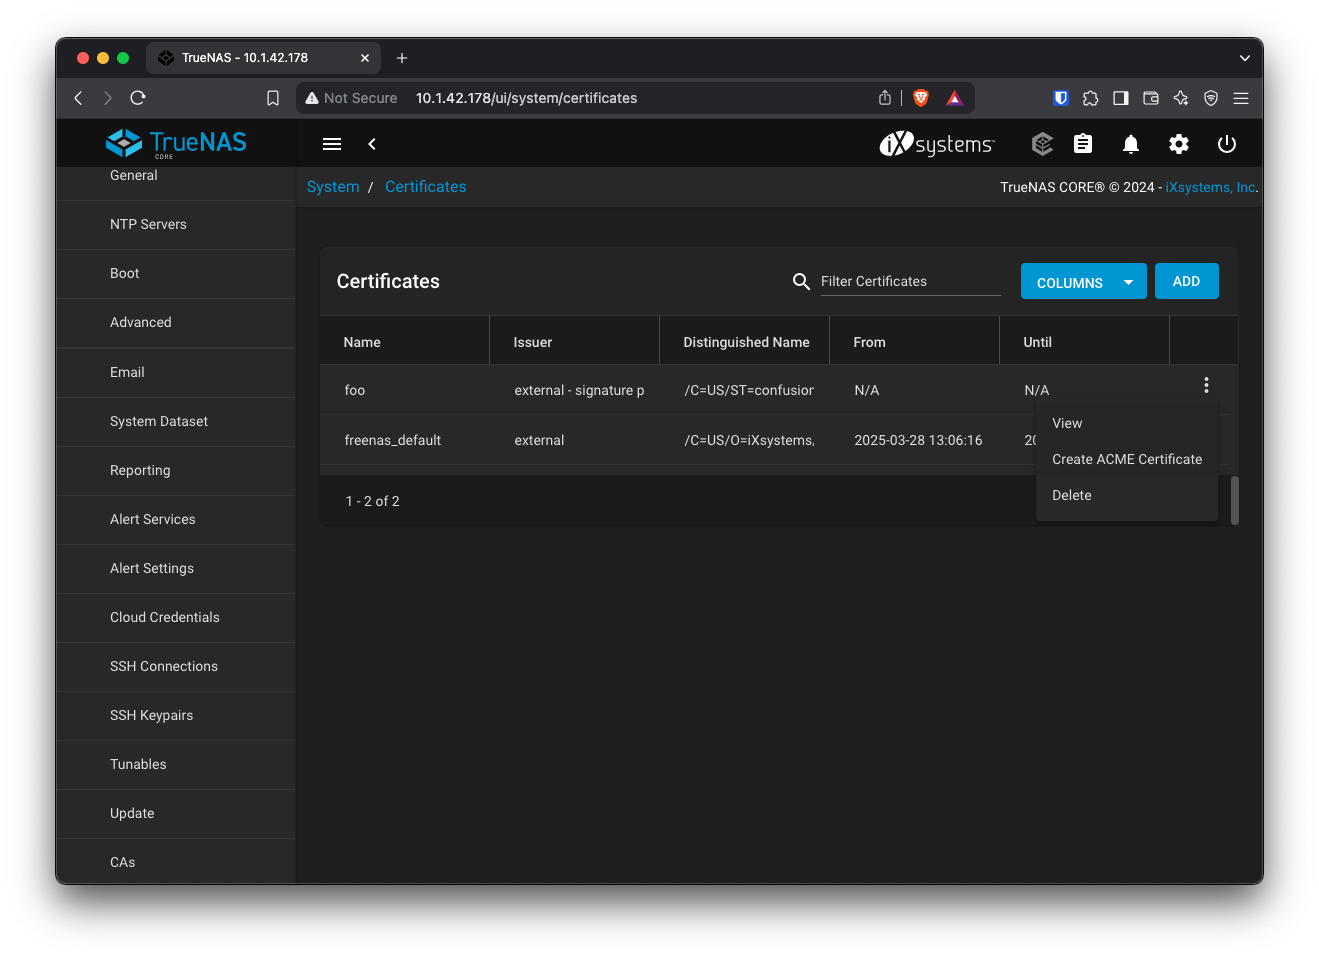The width and height of the screenshot is (1319, 958).
Task: Show alerts via the bell icon
Action: [1131, 144]
